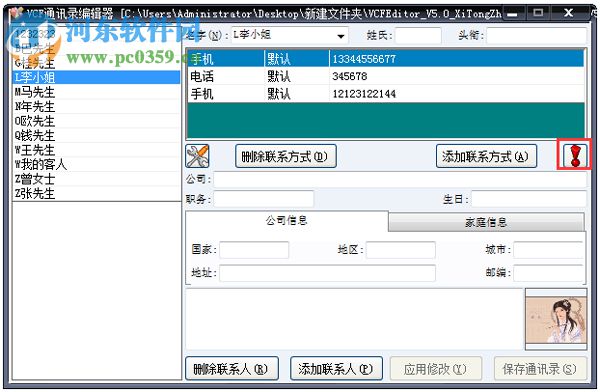This screenshot has width=600, height=392.
Task: Select contact O欧先生 in the list
Action: [x=96, y=121]
